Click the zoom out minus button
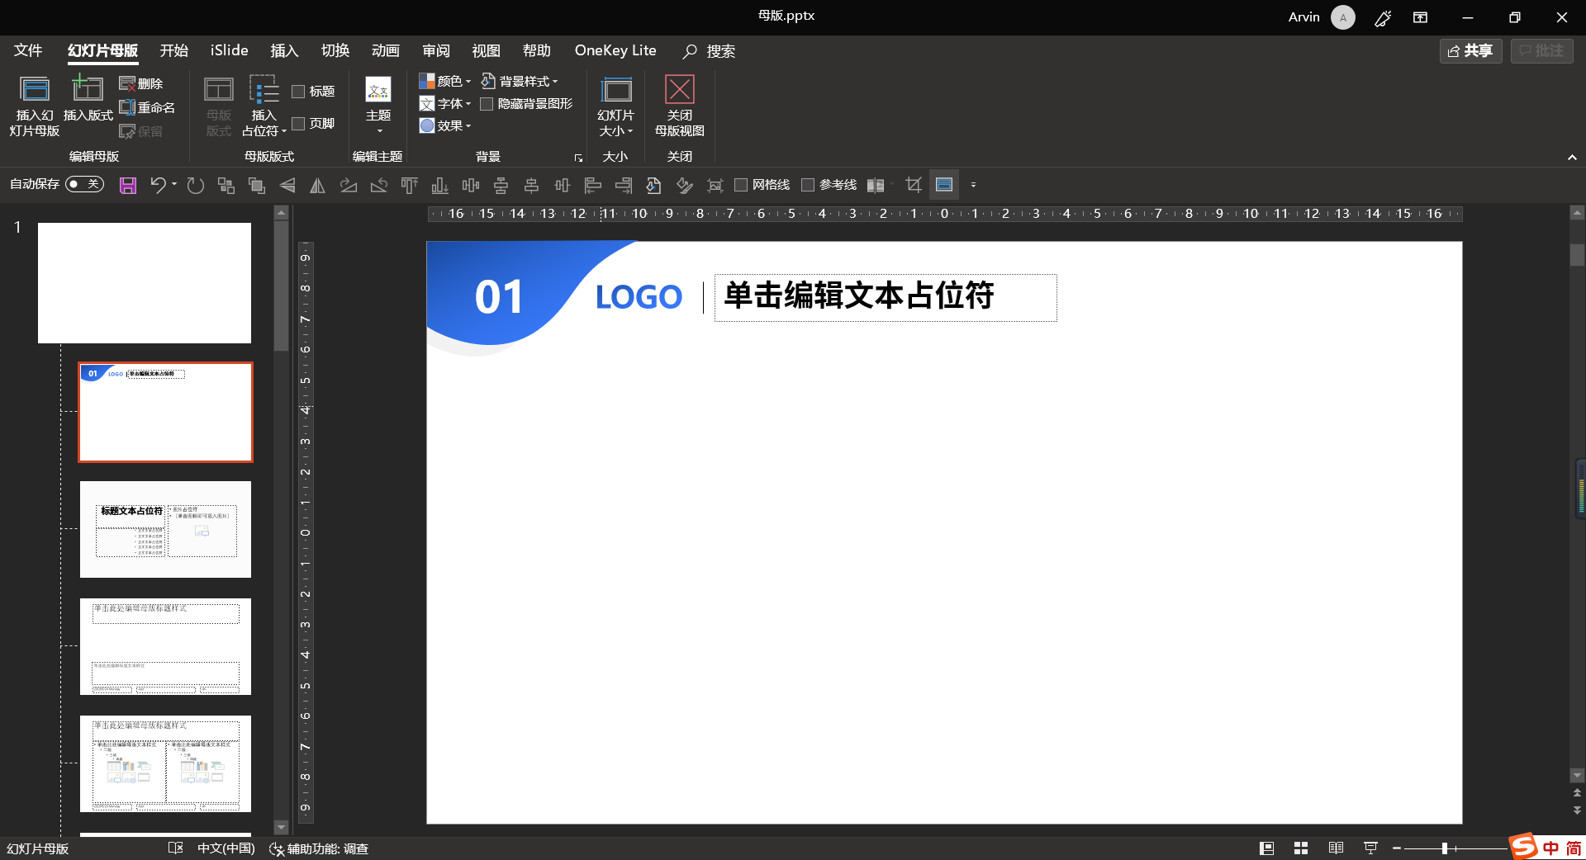This screenshot has height=860, width=1586. click(1396, 849)
